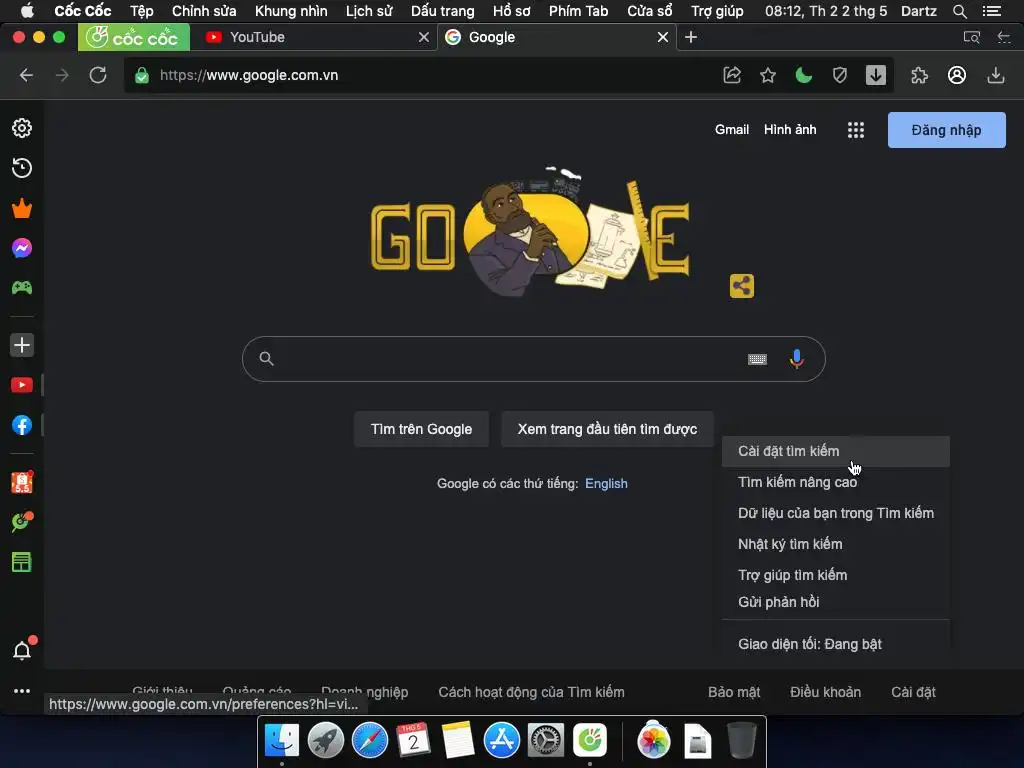The width and height of the screenshot is (1024, 768).
Task: Open Facebook shortcut in the sidebar
Action: point(22,425)
